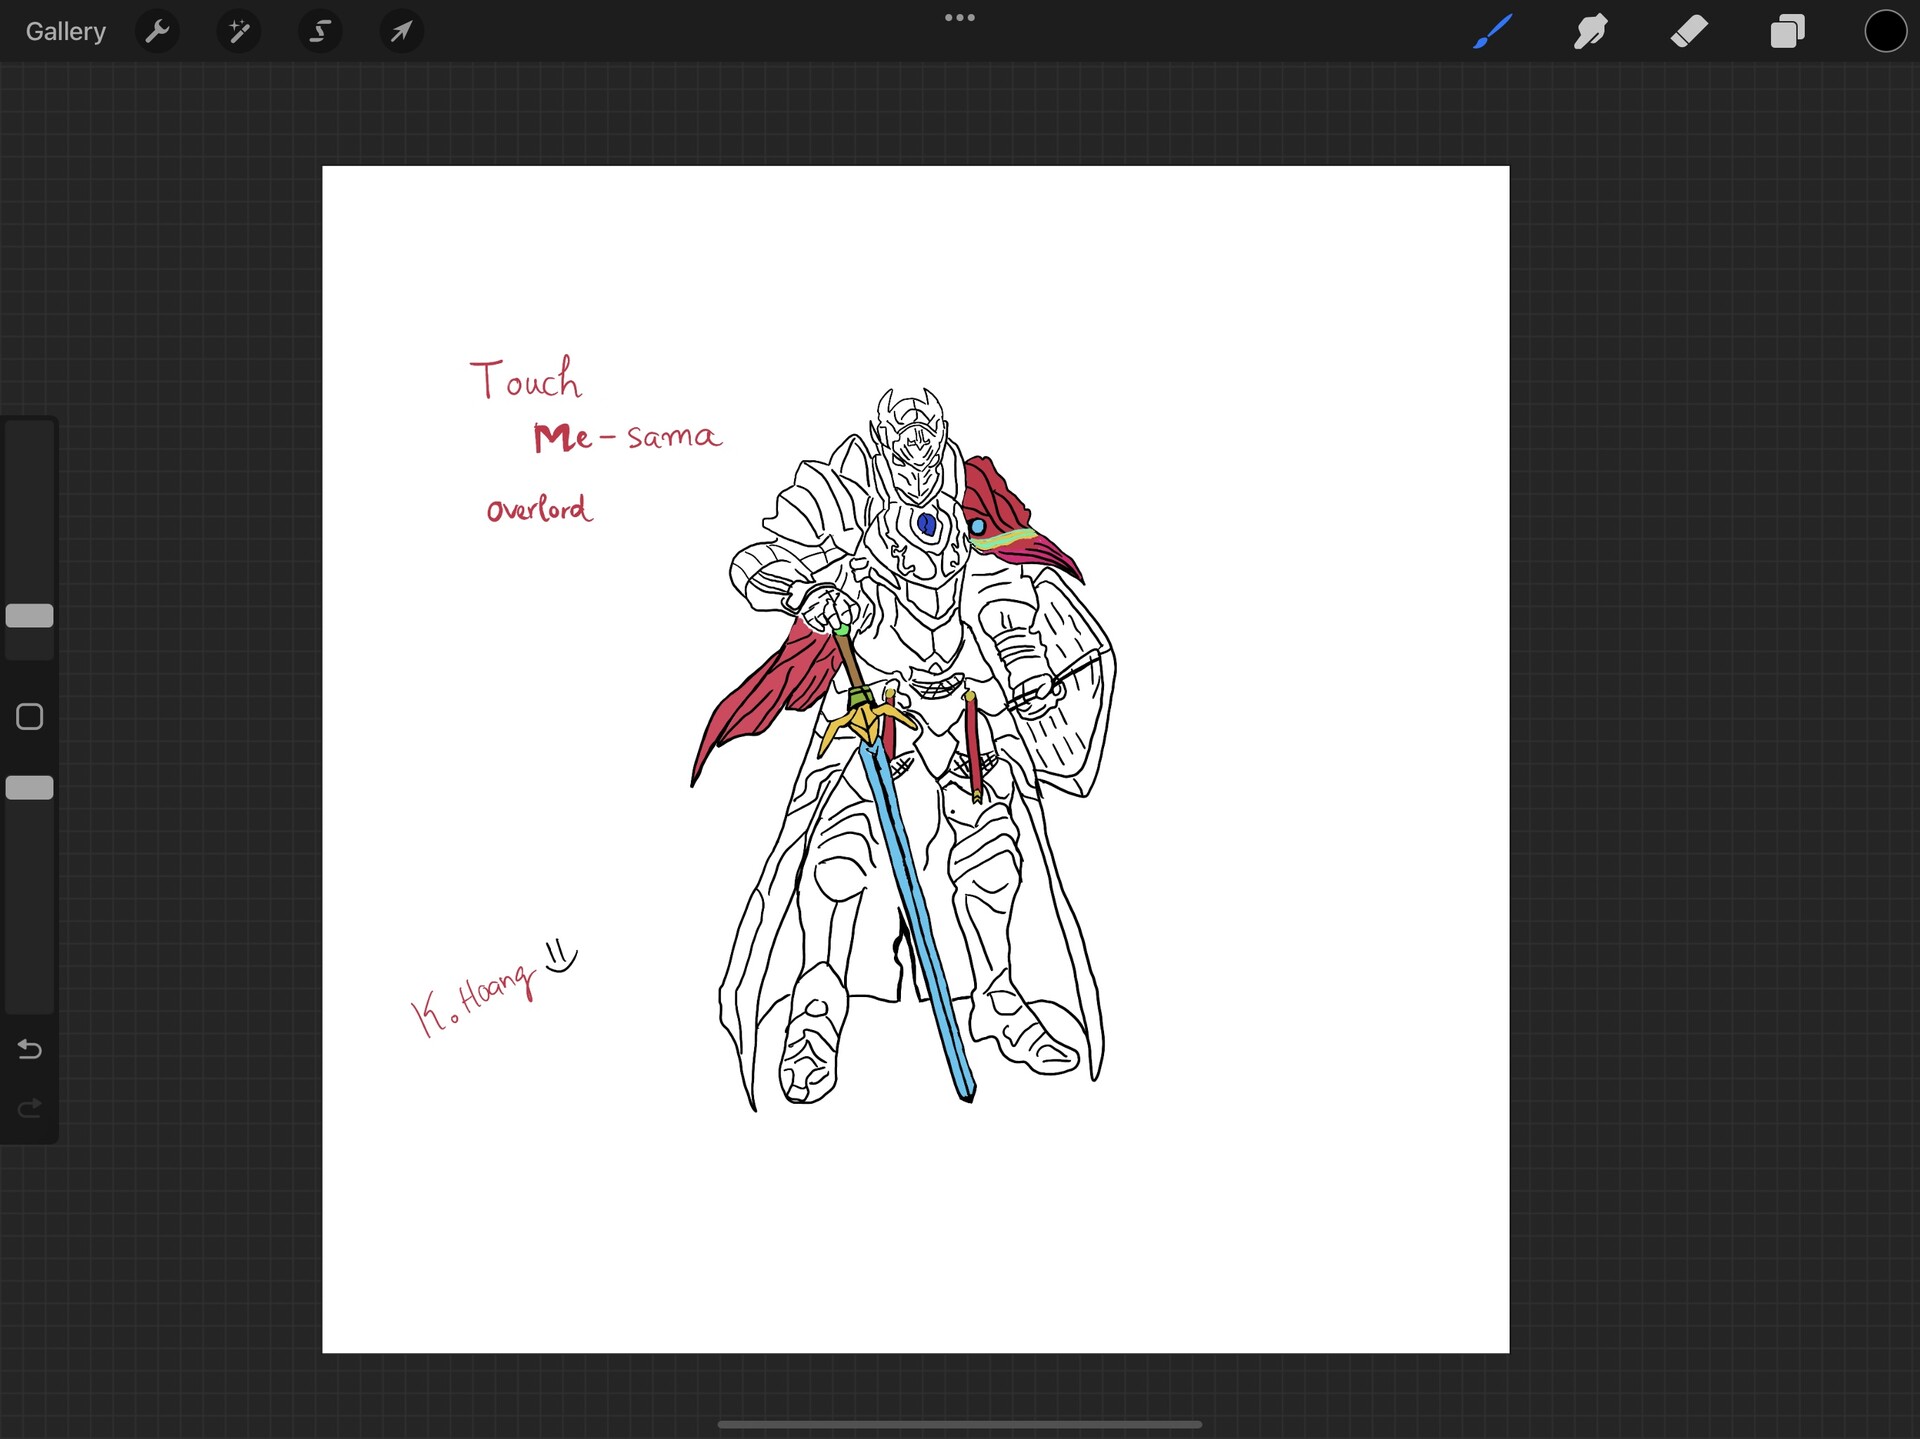Open the Selection tool

point(319,31)
